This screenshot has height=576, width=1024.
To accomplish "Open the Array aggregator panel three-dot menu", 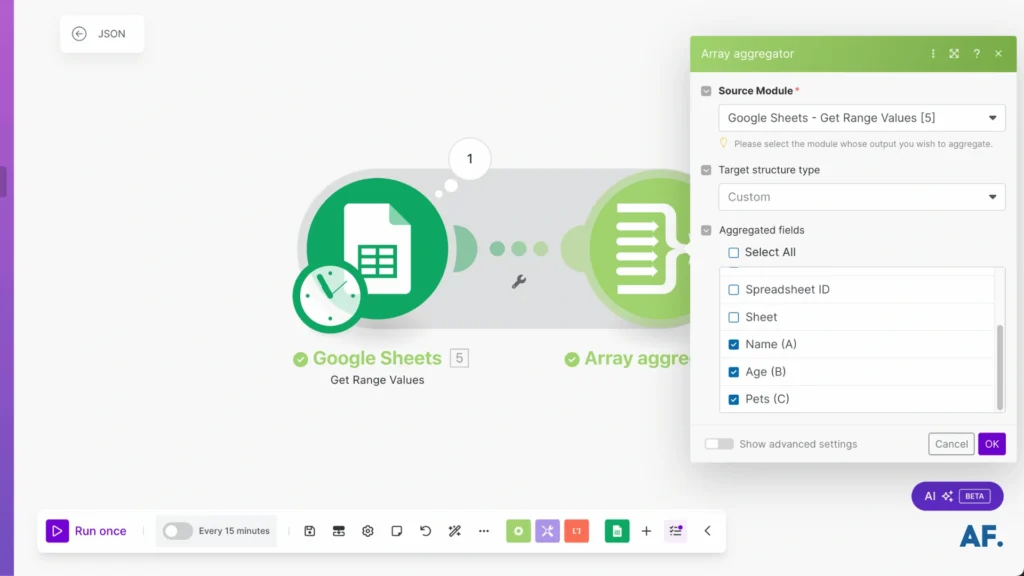I will [933, 54].
